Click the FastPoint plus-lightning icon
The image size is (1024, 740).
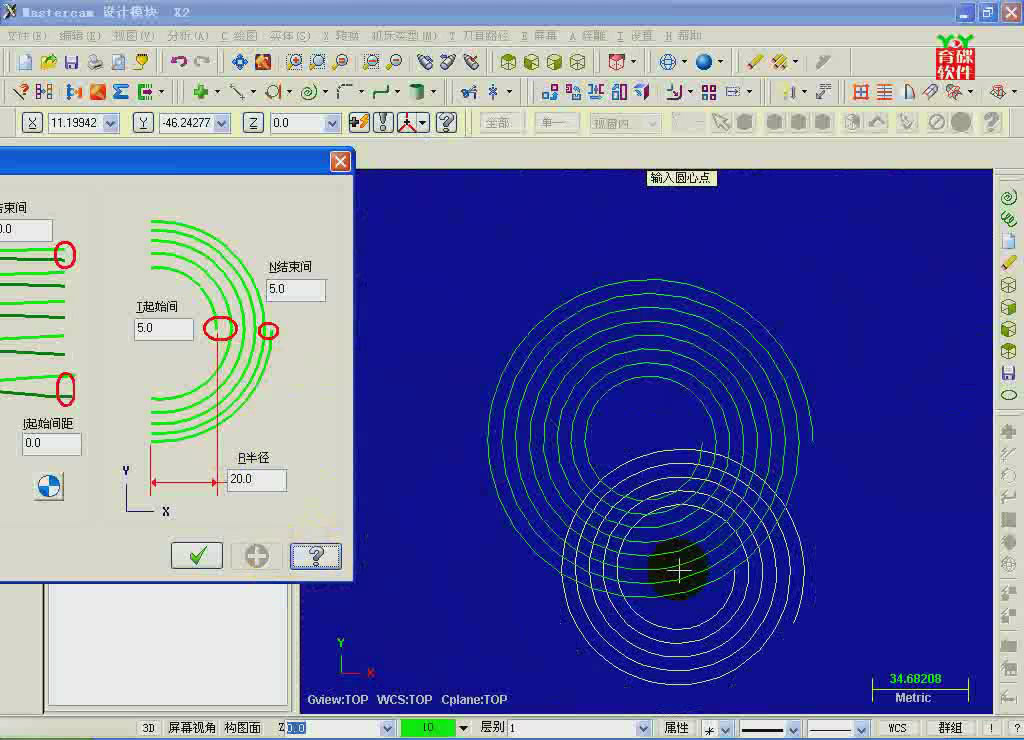(359, 122)
